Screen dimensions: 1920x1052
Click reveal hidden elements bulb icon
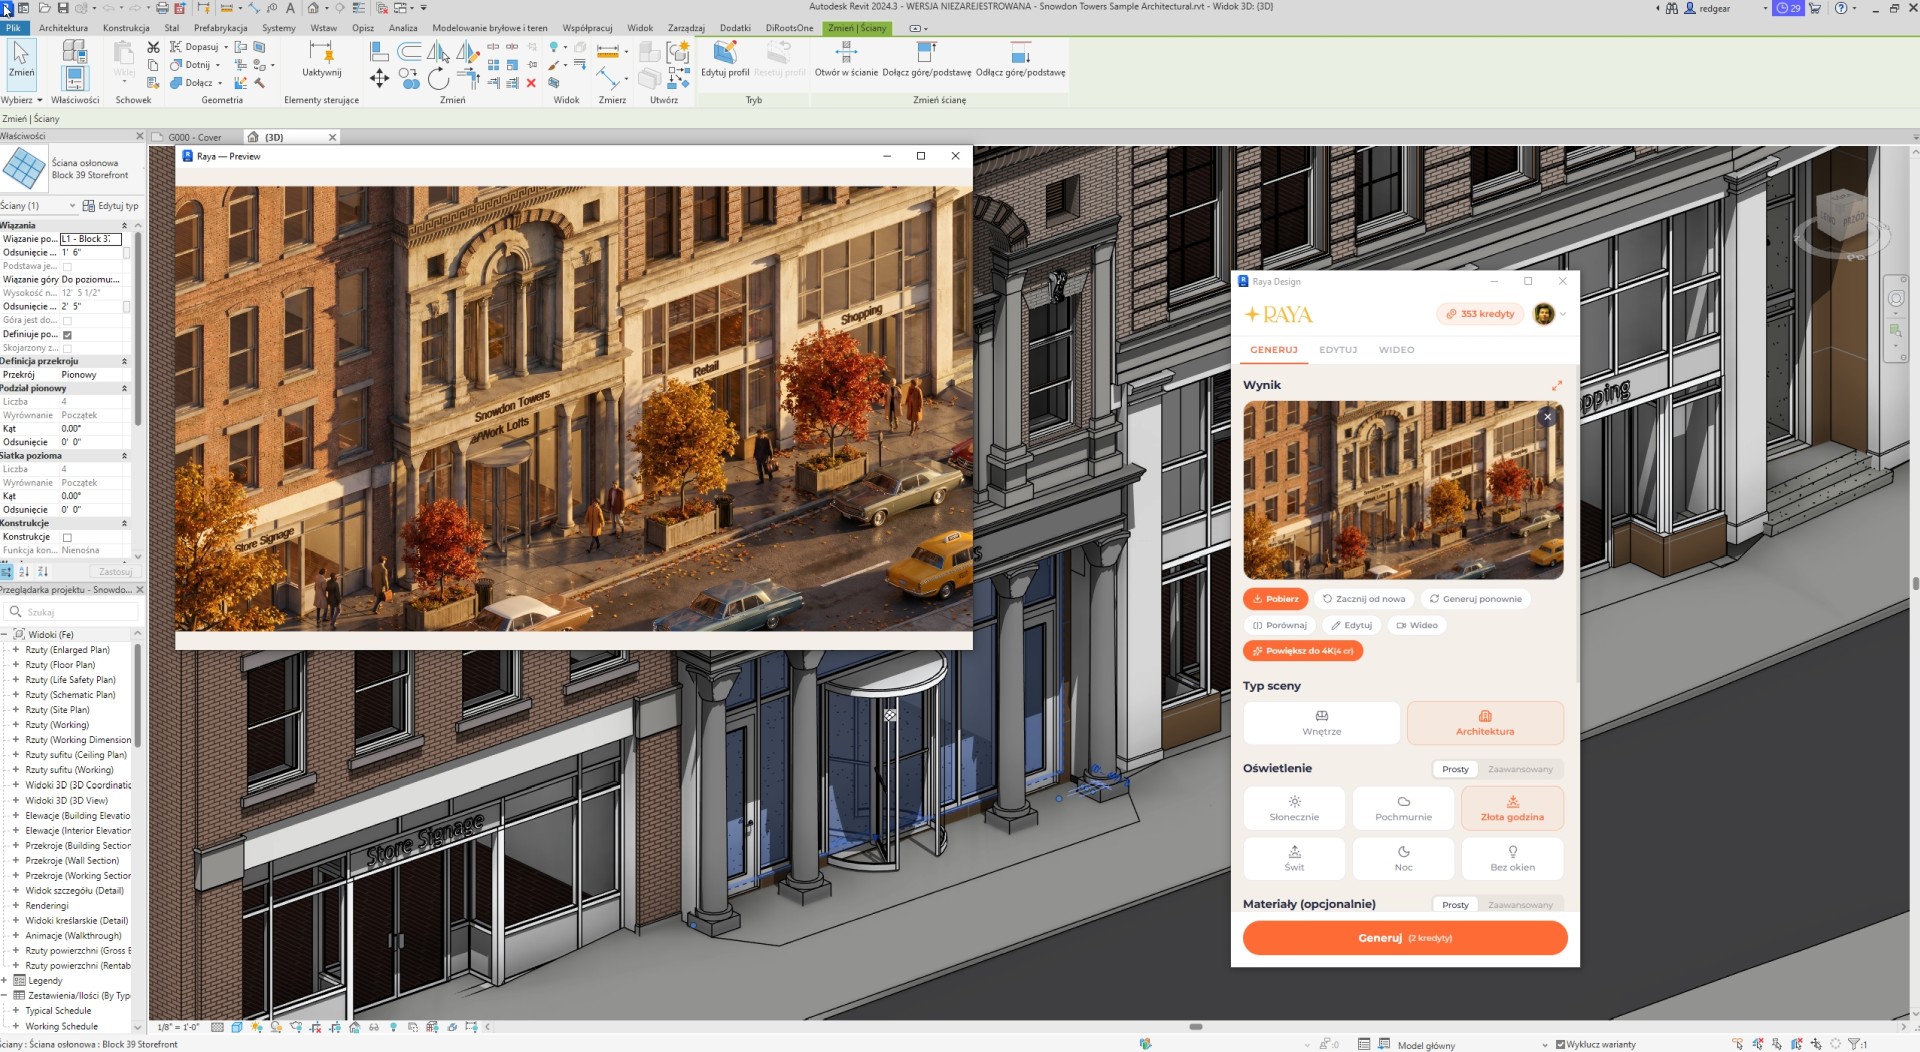pyautogui.click(x=393, y=1027)
